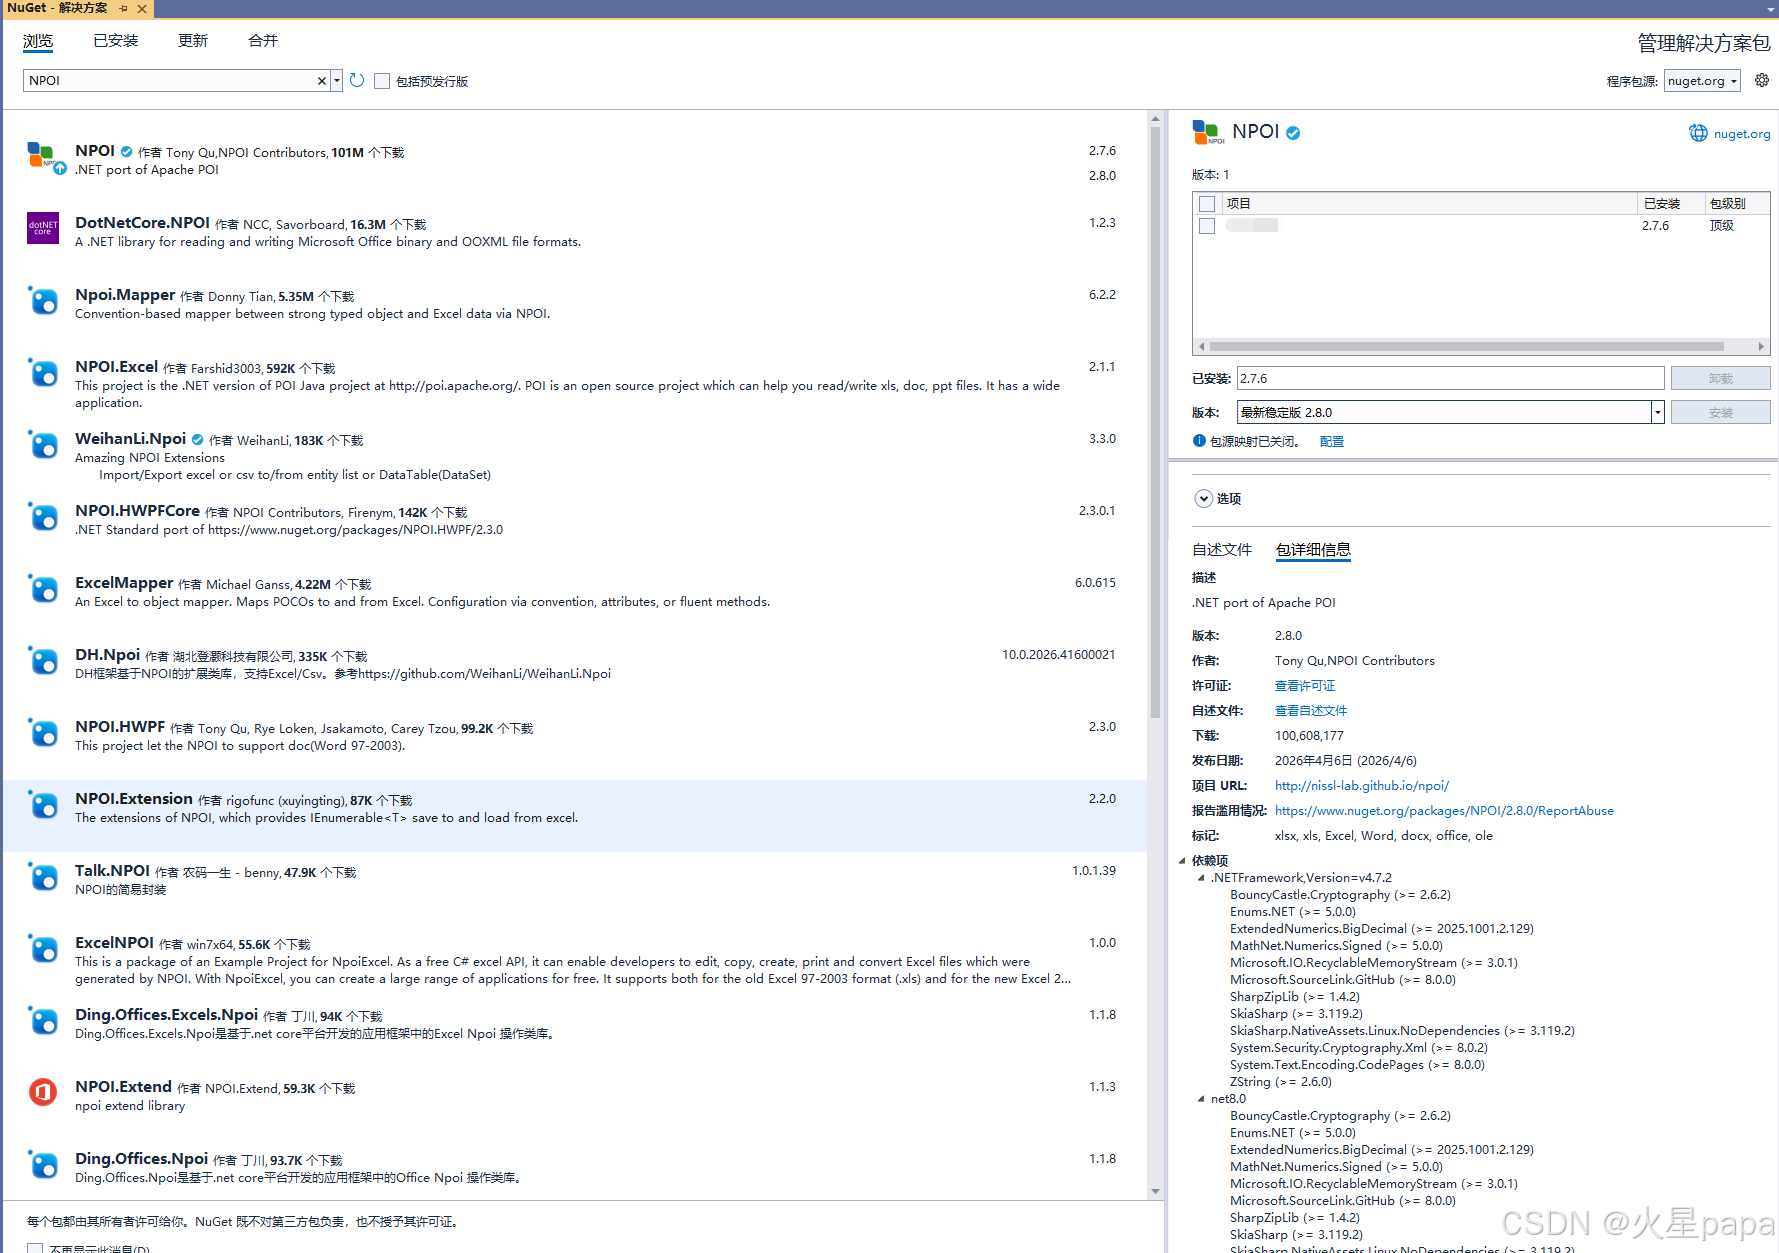The image size is (1779, 1253).
Task: Refresh the package search results
Action: tap(357, 80)
